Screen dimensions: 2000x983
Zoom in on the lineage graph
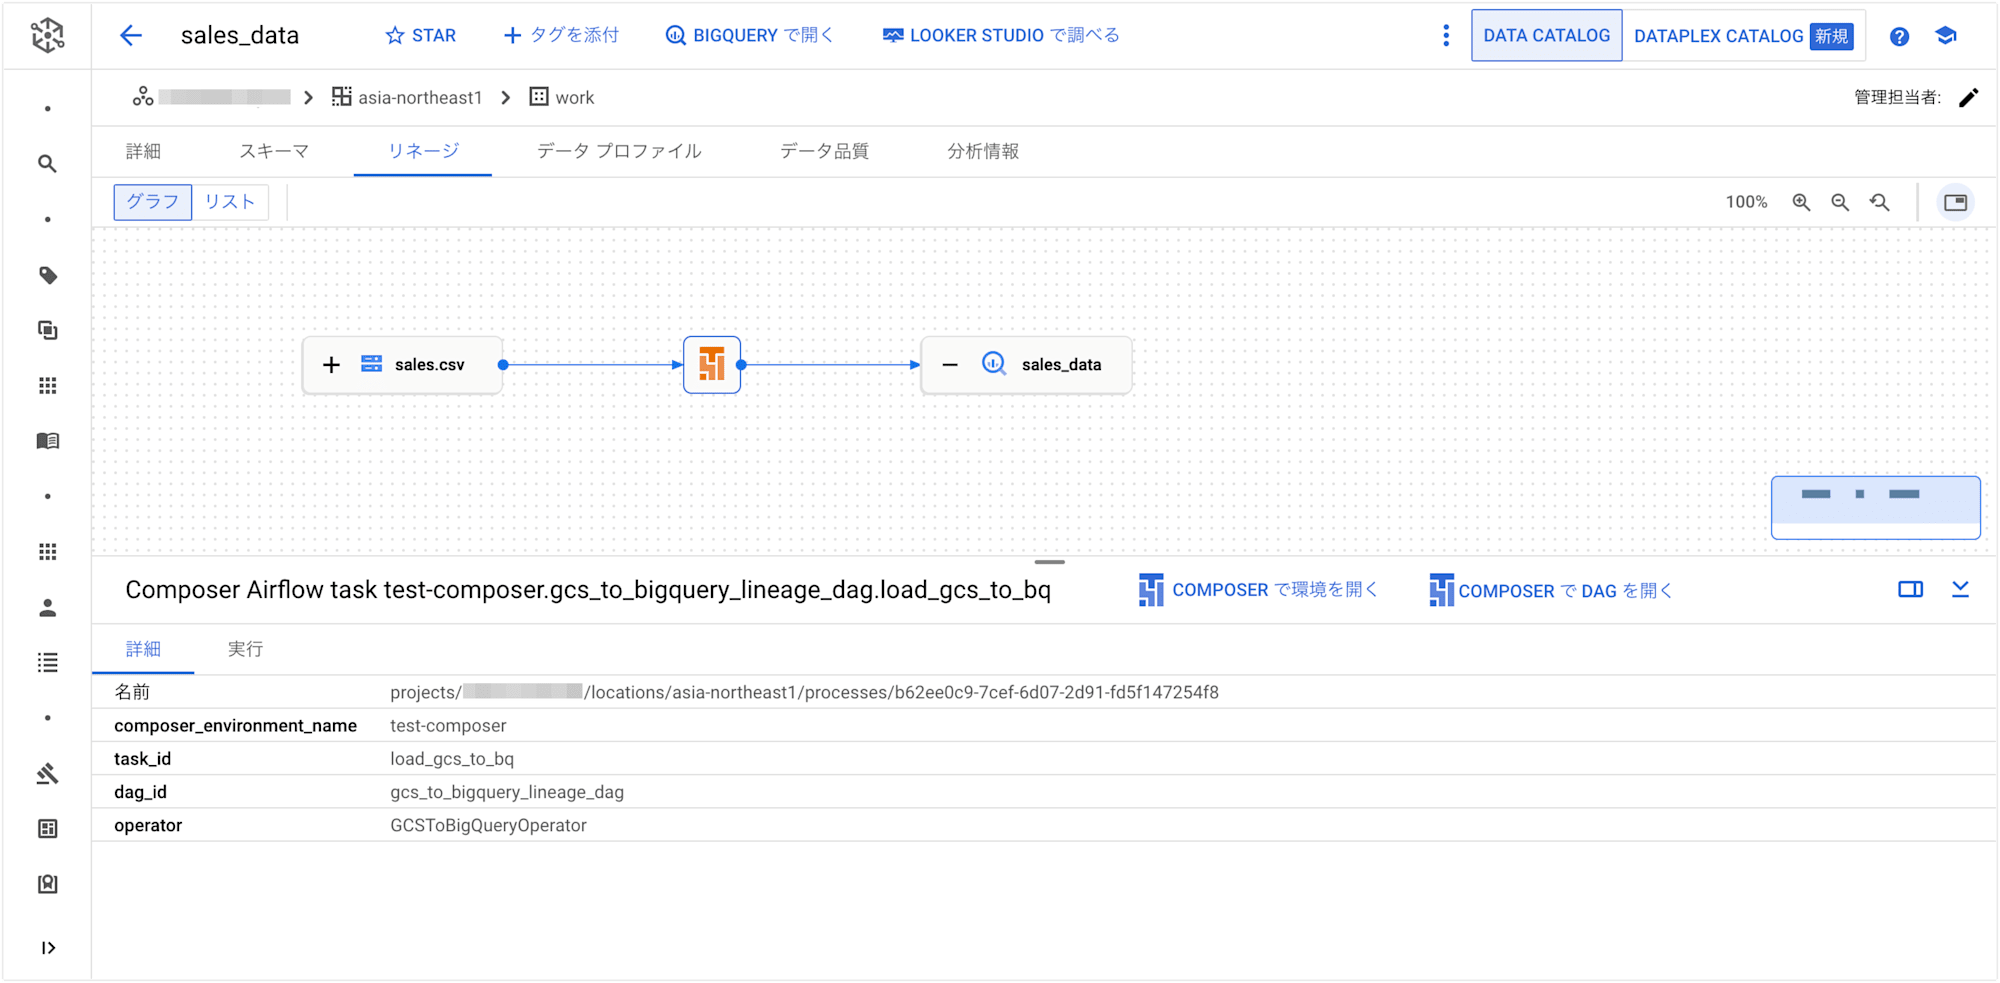tap(1801, 202)
